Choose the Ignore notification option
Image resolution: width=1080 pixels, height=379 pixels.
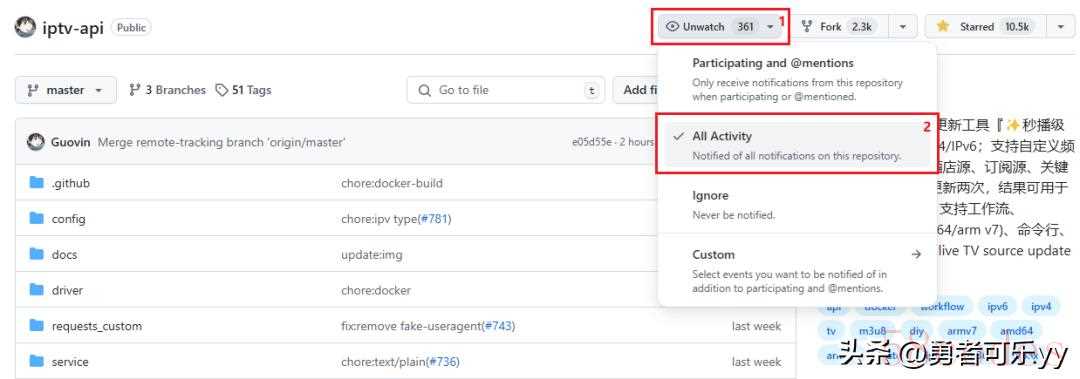pos(797,205)
